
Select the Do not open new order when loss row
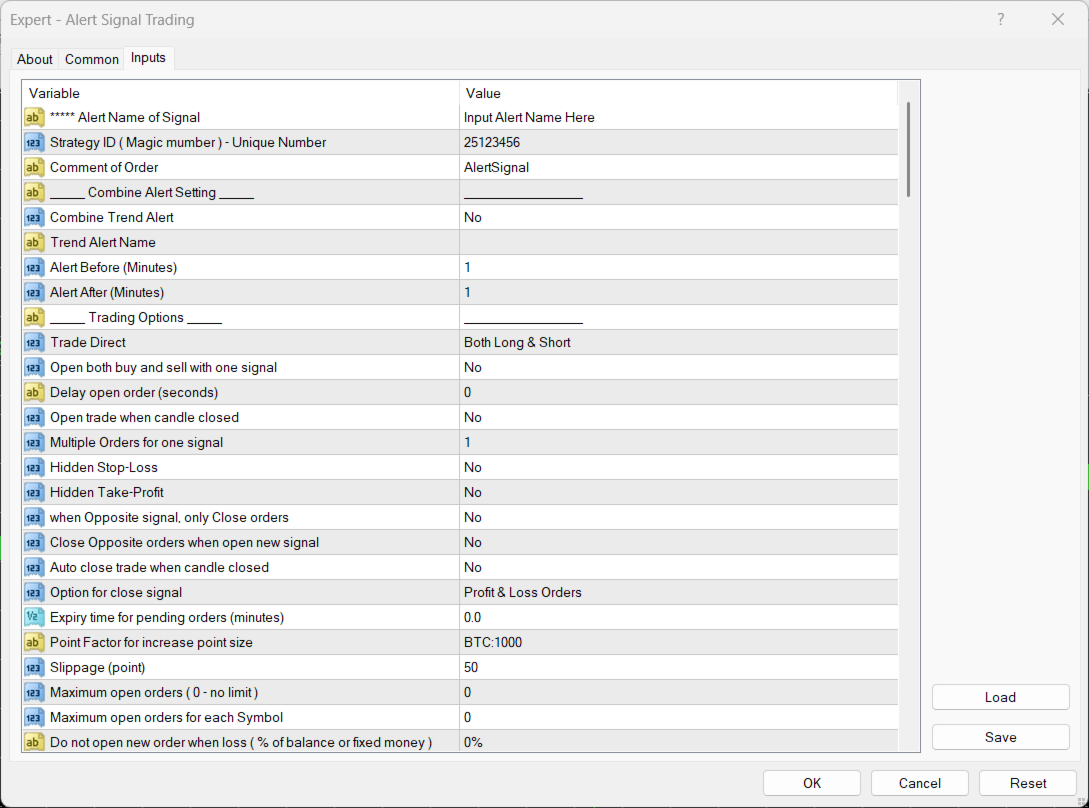coord(460,741)
